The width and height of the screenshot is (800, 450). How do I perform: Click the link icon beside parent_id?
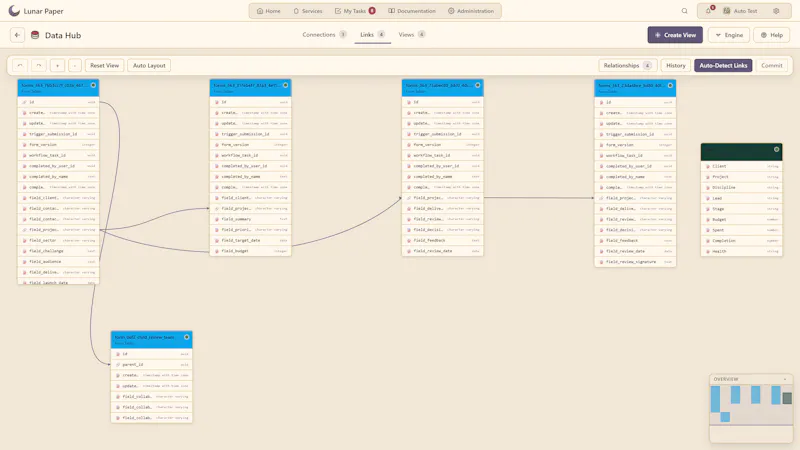(x=118, y=365)
